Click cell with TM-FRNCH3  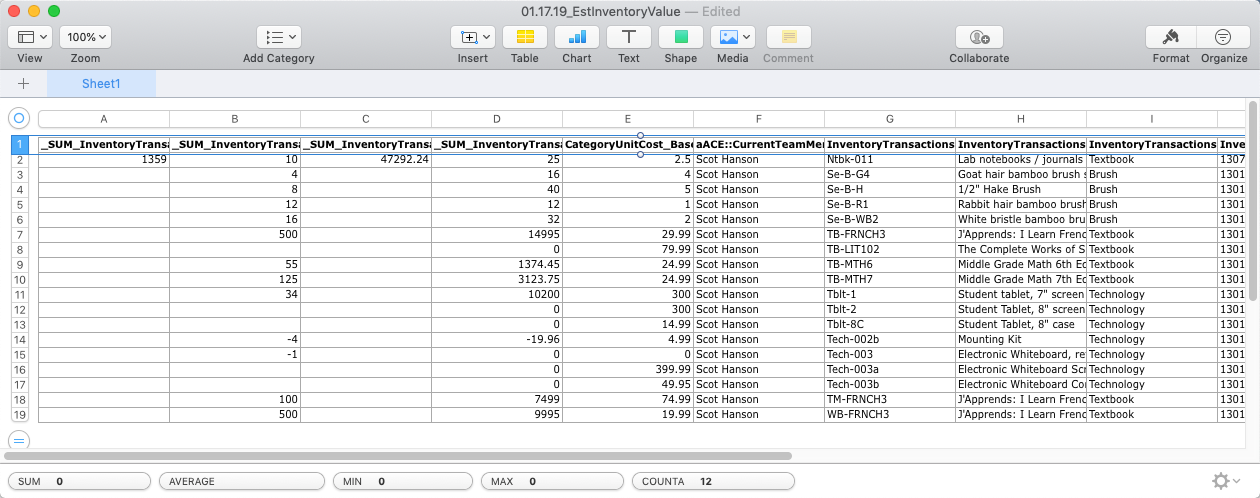pos(890,399)
